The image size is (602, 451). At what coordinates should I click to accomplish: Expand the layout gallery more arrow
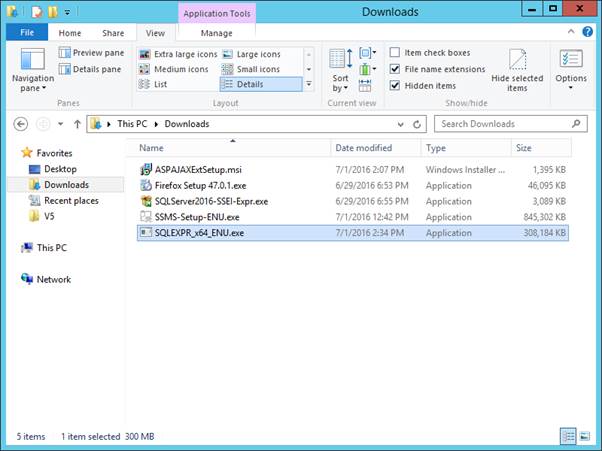(x=309, y=84)
